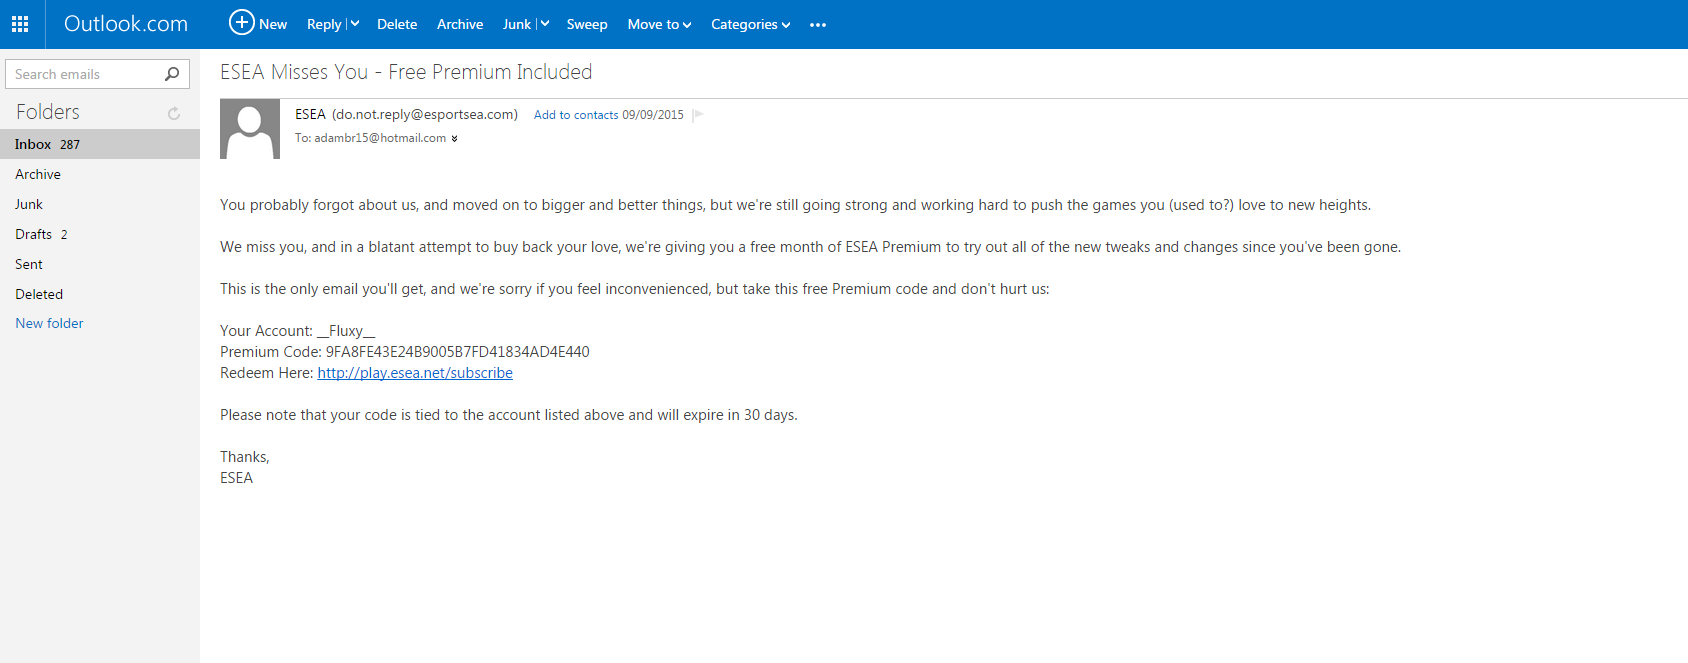
Task: Click the 'Your Account: _Fluxy_' line
Action: point(298,331)
